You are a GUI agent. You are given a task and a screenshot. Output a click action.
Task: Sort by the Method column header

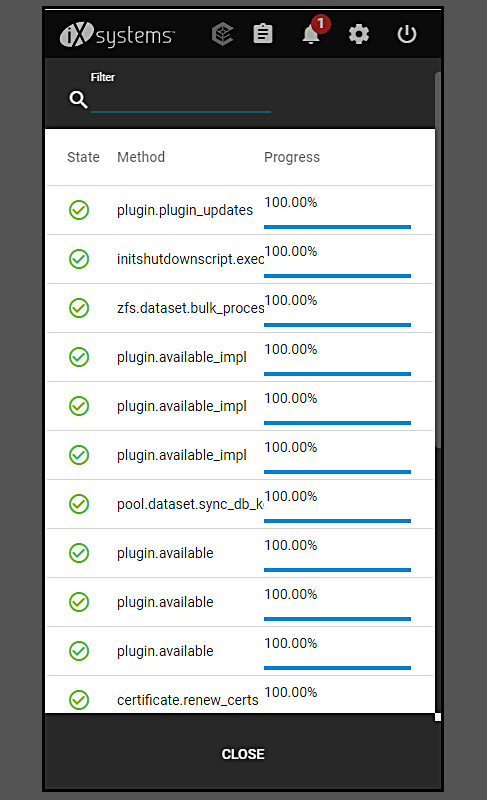tap(141, 157)
